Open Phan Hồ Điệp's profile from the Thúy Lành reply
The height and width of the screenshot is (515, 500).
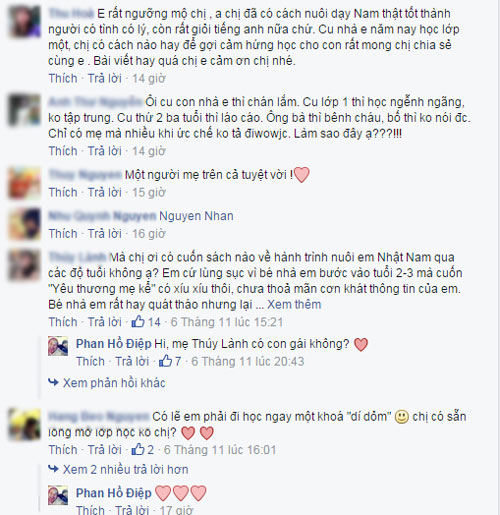coord(114,344)
